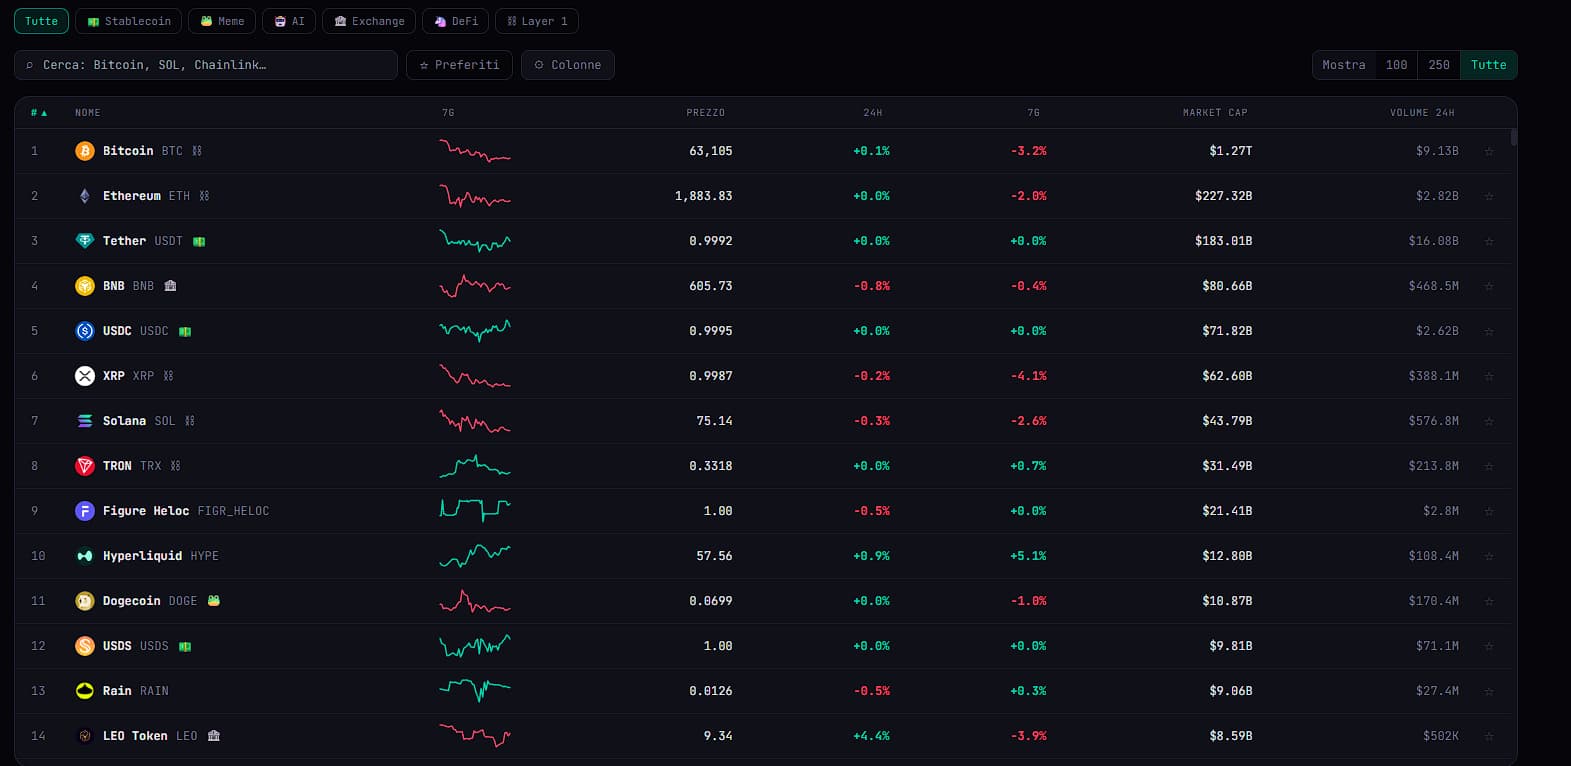Click the table's vertical scrollbar thumb
The width and height of the screenshot is (1571, 766).
[1514, 137]
